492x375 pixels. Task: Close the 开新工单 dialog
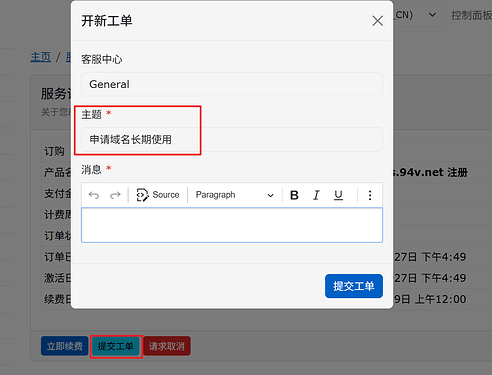tap(377, 21)
